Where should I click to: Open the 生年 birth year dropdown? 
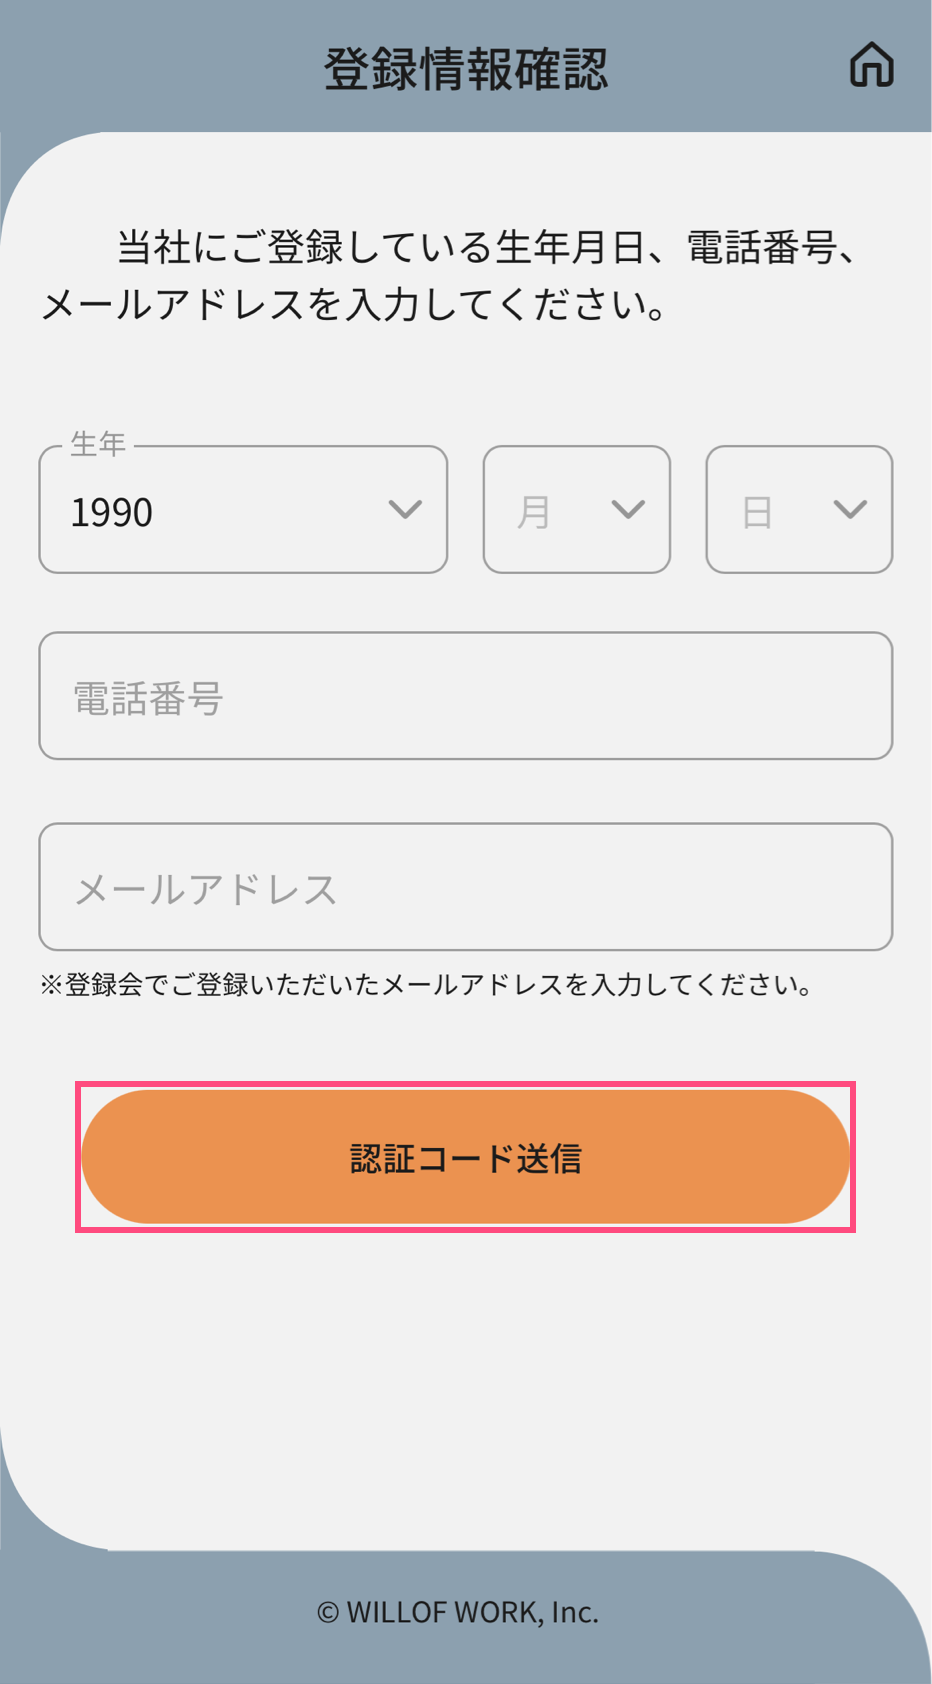[x=242, y=510]
